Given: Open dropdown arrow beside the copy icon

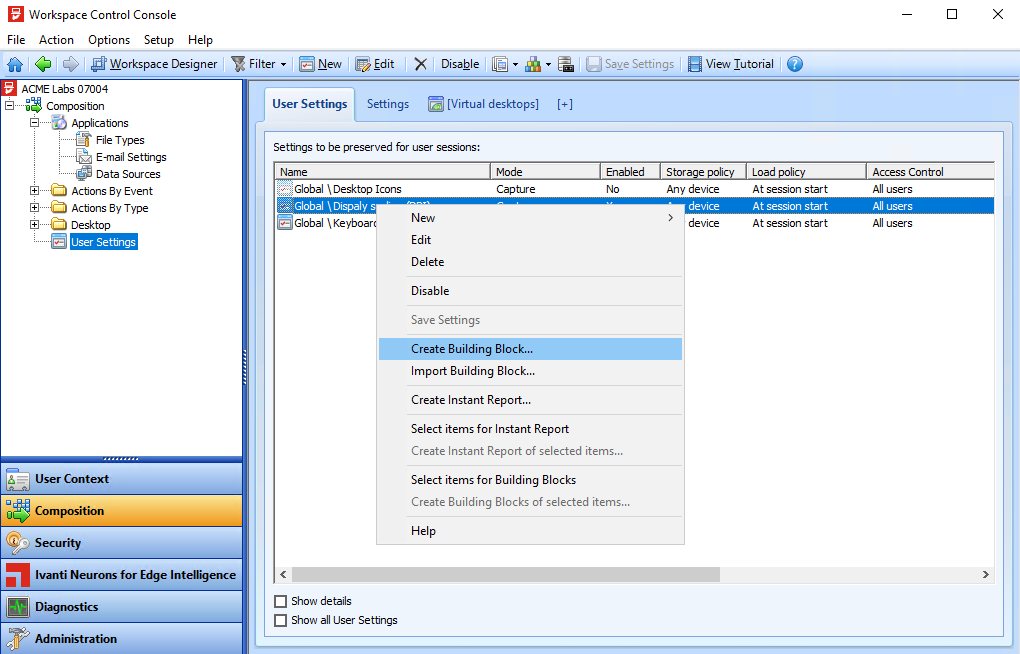Looking at the screenshot, I should [515, 64].
